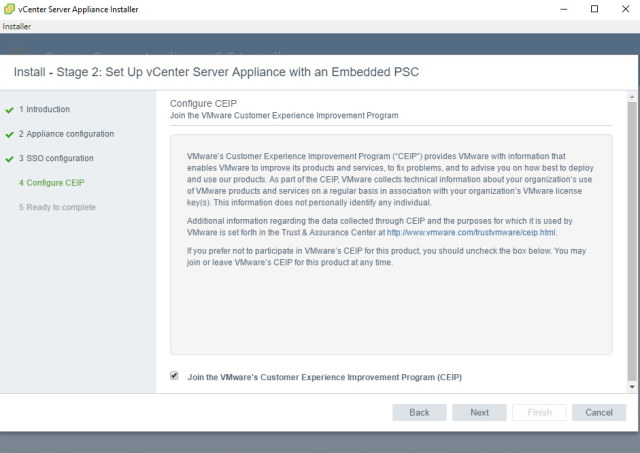Screen dimensions: 640x453
Task: Click the scrollbar down arrow
Action: click(x=632, y=386)
